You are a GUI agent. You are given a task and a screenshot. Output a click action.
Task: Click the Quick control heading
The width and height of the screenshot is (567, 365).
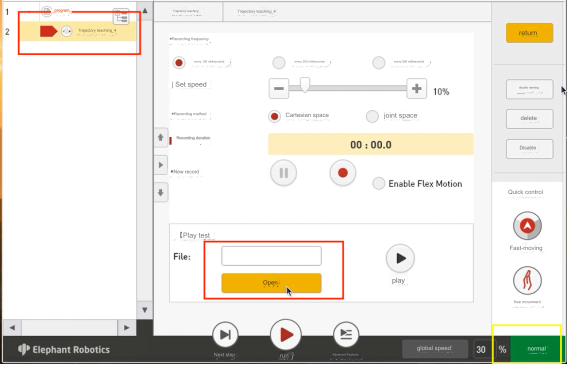click(525, 192)
